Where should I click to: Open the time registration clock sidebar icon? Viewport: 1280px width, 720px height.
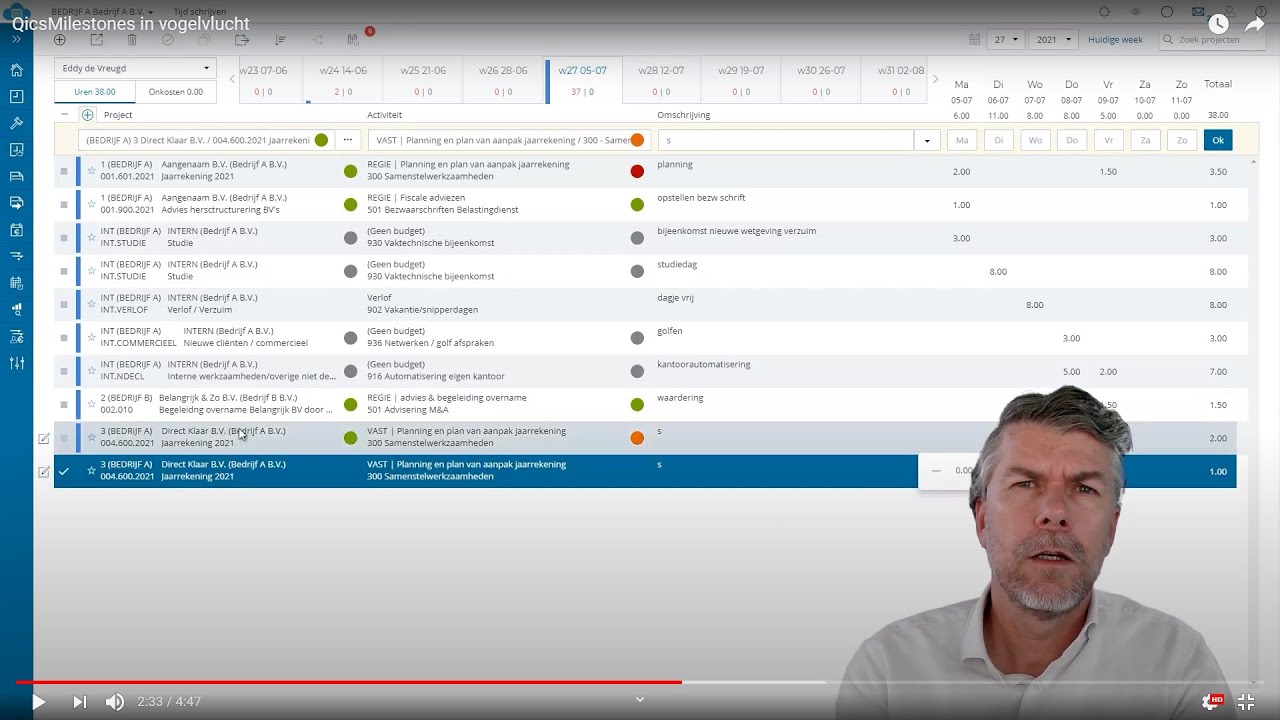coord(17,97)
